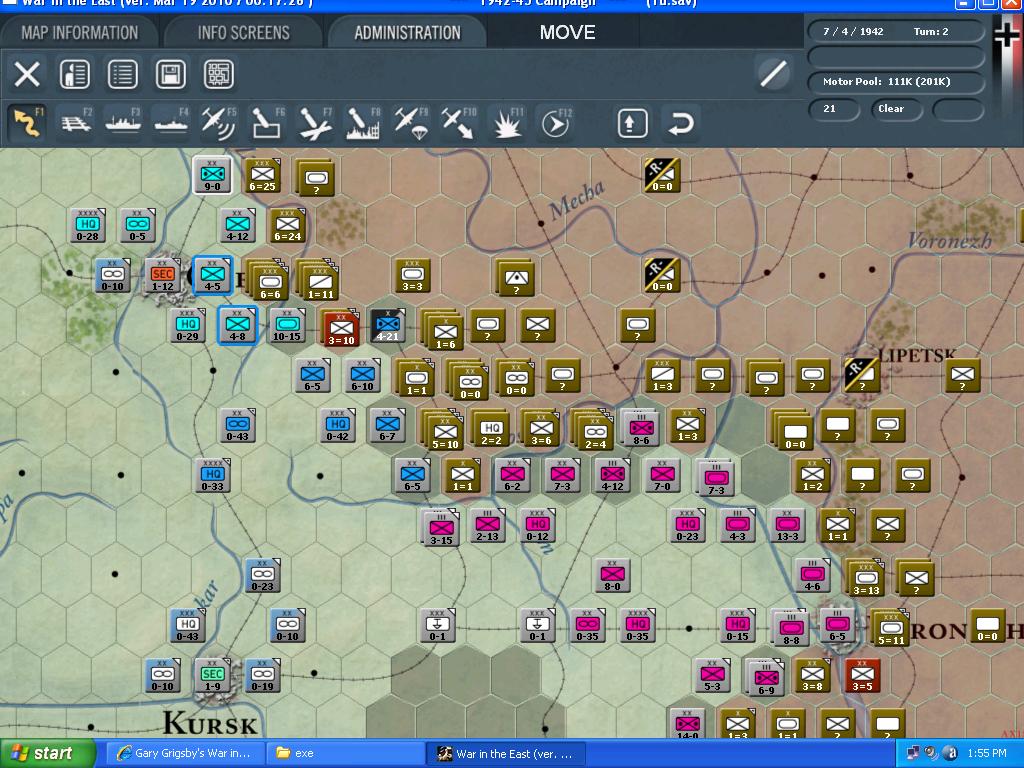
Task: Switch to the ADMINISTRATION tab
Action: (x=408, y=32)
